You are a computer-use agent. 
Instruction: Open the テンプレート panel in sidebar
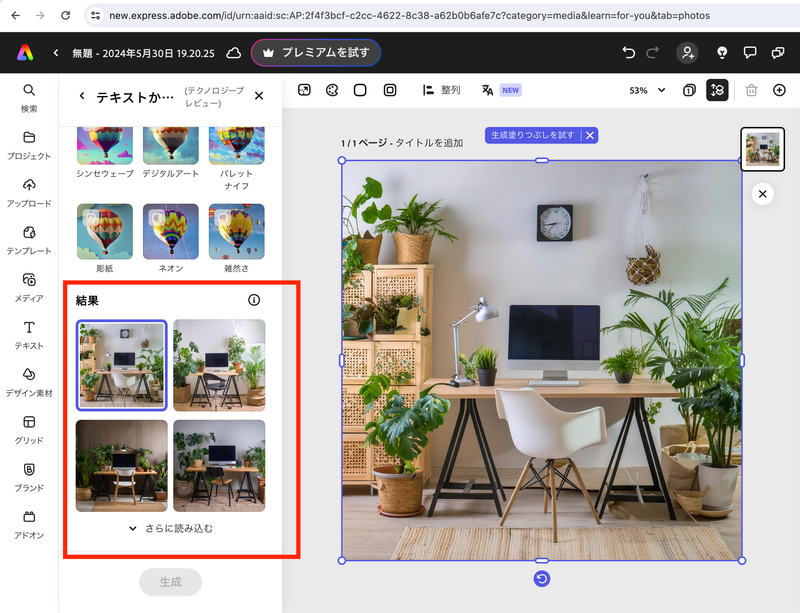pyautogui.click(x=28, y=240)
